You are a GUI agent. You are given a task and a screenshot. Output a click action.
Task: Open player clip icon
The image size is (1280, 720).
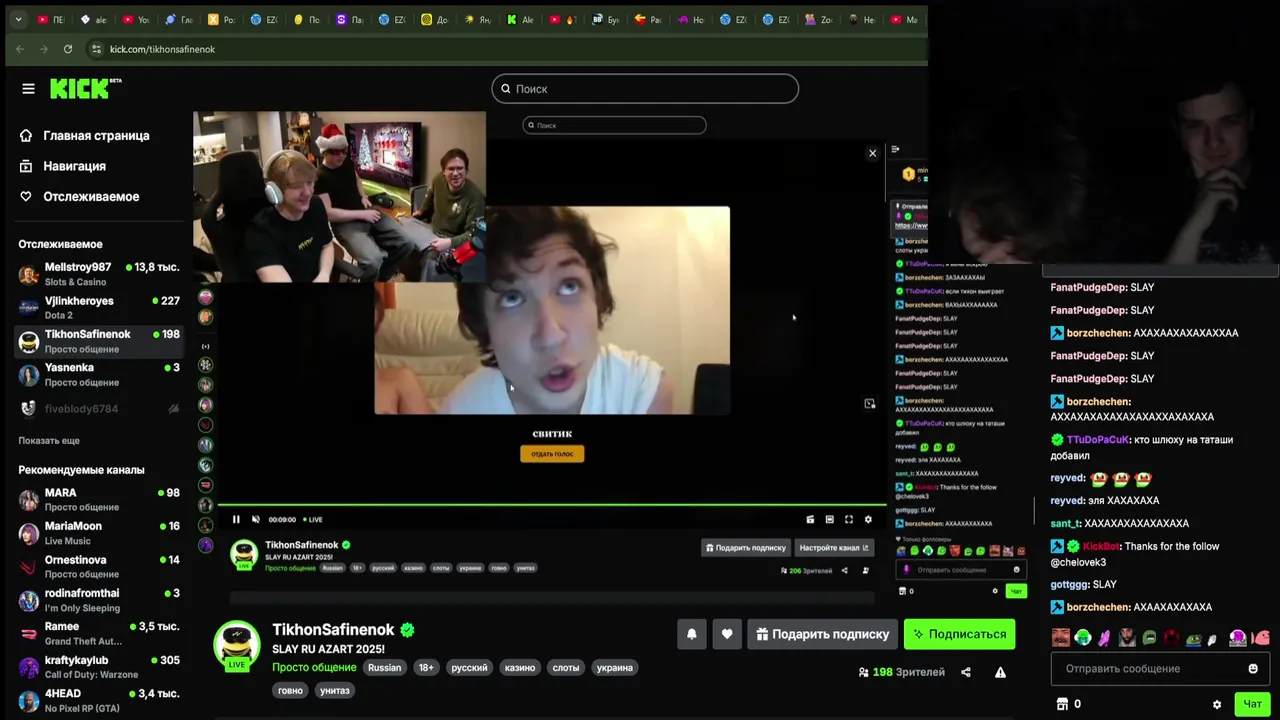click(x=810, y=519)
